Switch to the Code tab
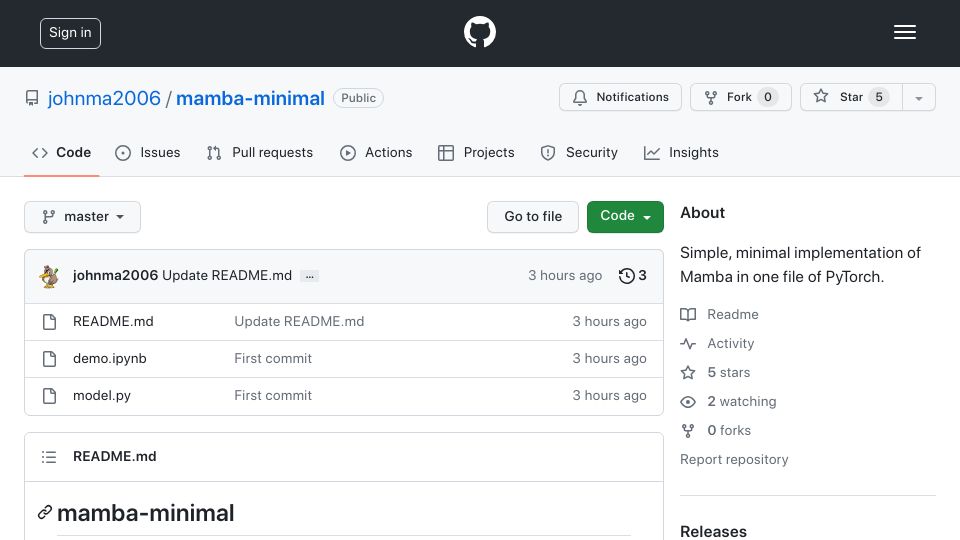The image size is (960, 540). pos(61,152)
